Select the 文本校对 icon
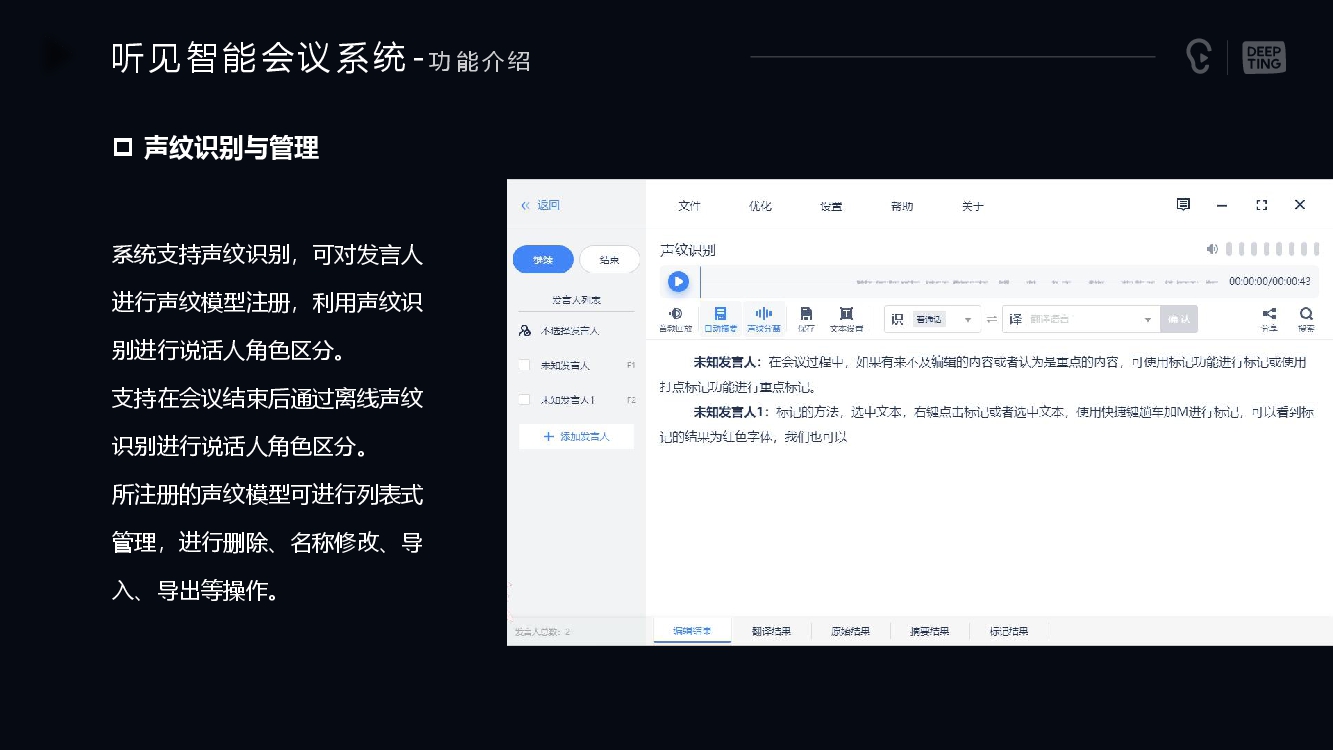The height and width of the screenshot is (750, 1333). (845, 318)
